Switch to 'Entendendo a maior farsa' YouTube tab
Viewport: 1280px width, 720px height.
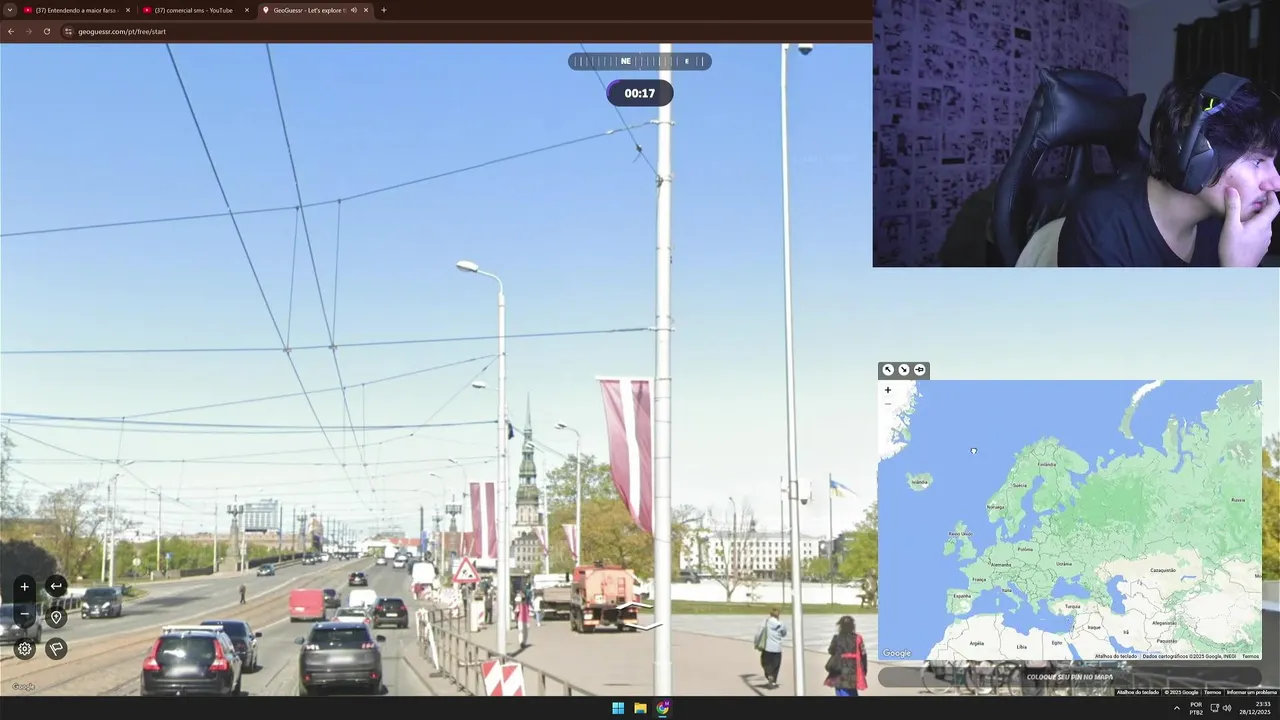point(77,10)
